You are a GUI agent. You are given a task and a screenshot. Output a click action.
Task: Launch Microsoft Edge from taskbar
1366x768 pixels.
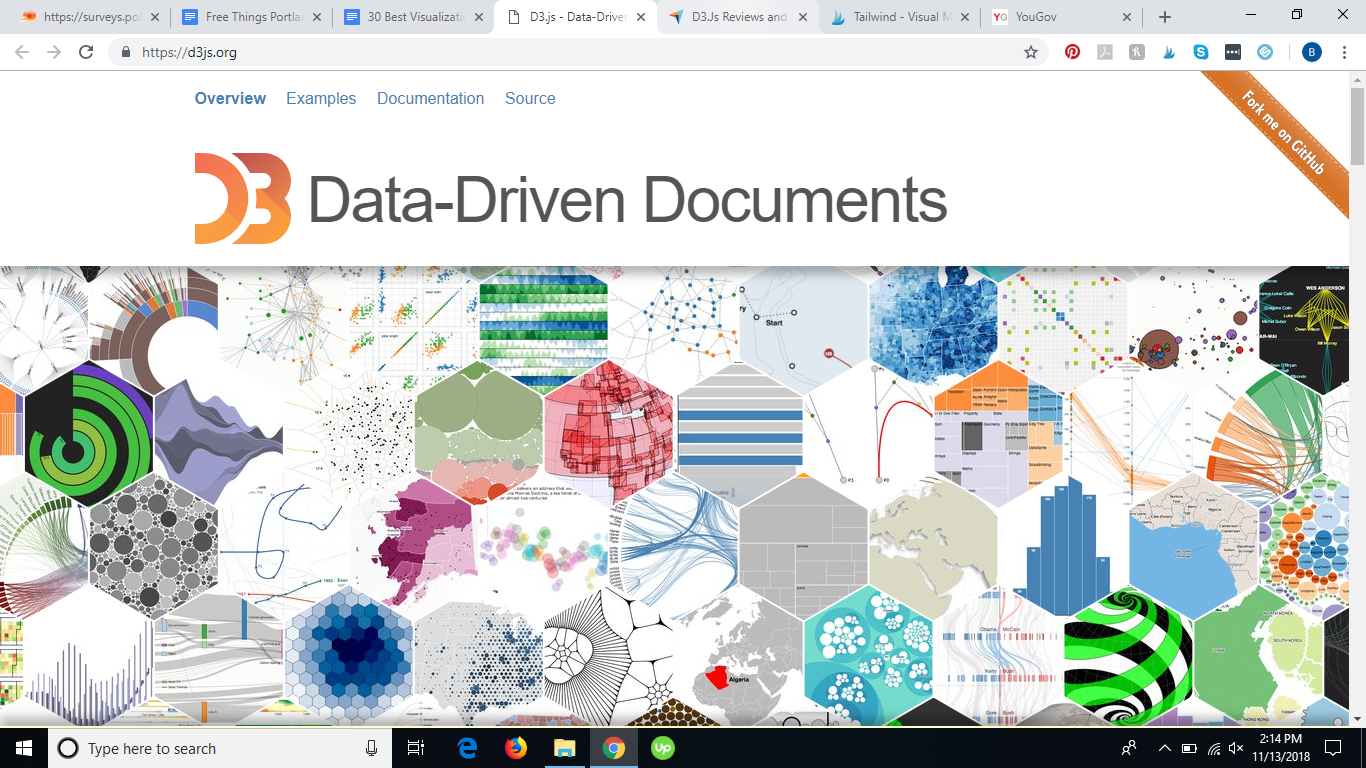click(x=467, y=748)
